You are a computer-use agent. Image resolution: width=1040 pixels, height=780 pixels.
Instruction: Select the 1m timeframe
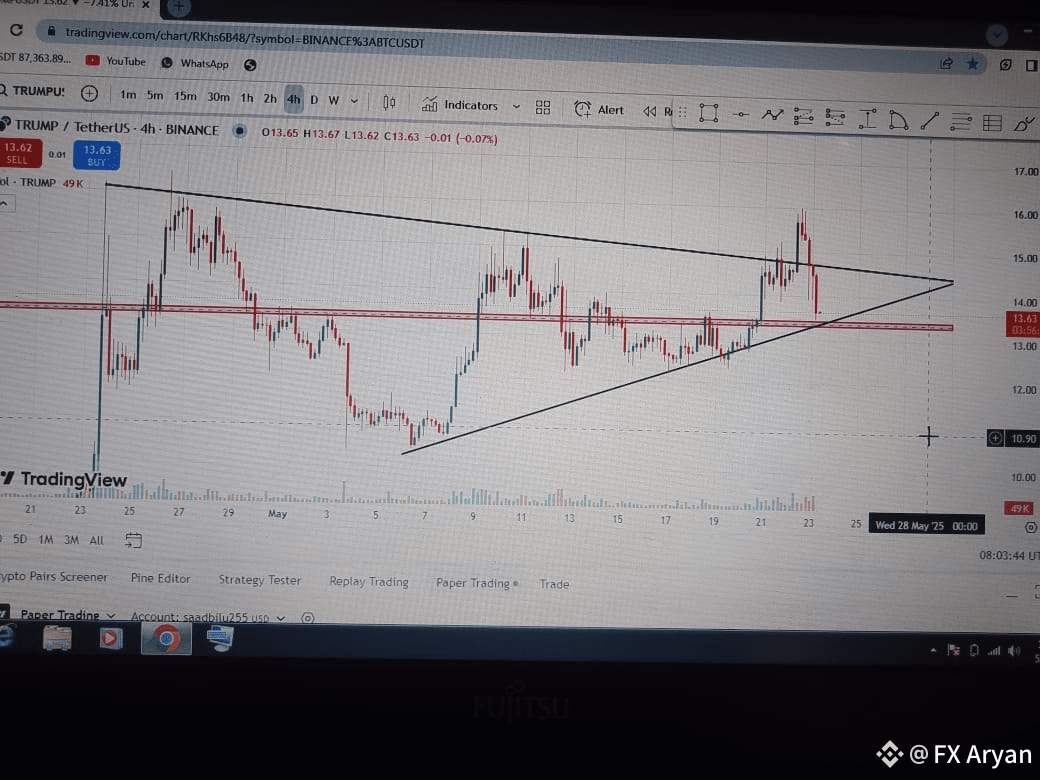[x=128, y=95]
